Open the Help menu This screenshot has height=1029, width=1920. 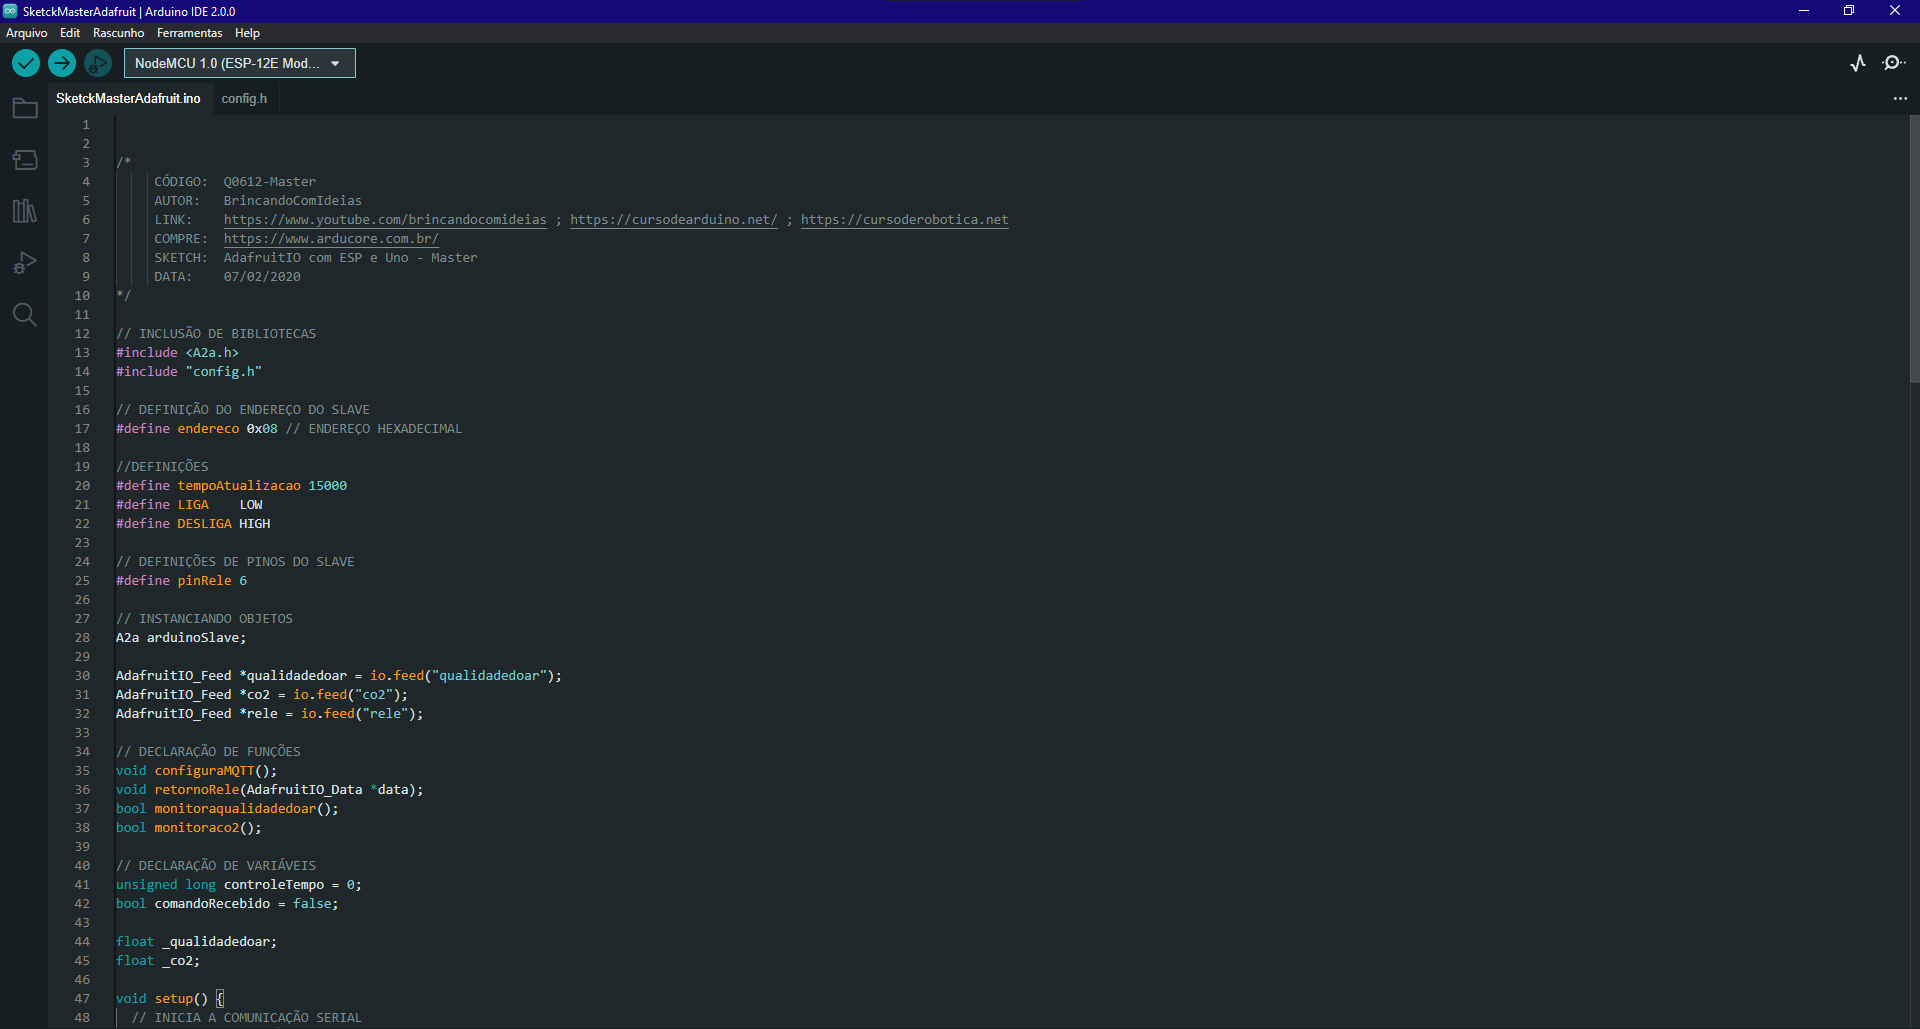247,33
